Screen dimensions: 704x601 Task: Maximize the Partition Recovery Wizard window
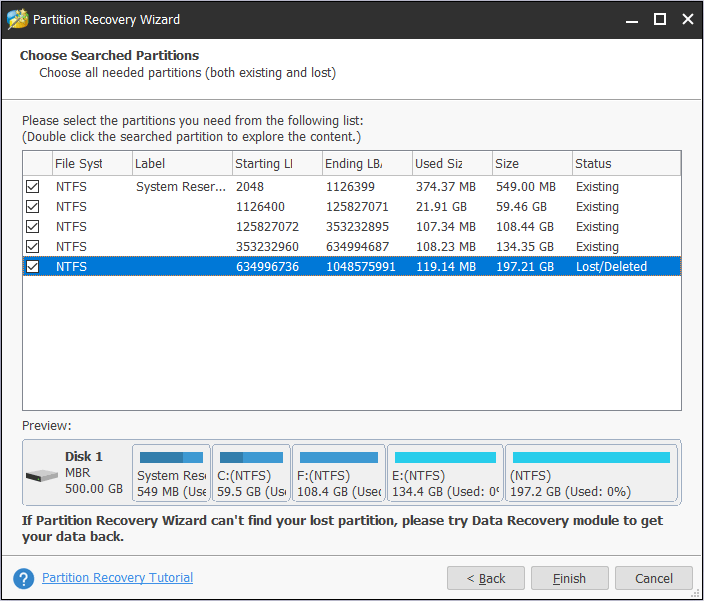[660, 19]
